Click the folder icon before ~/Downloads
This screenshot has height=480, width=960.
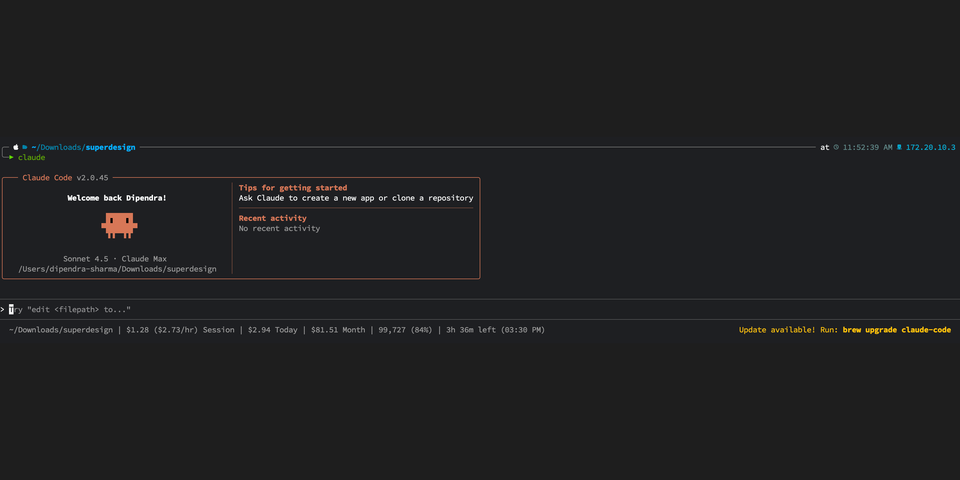tap(25, 148)
